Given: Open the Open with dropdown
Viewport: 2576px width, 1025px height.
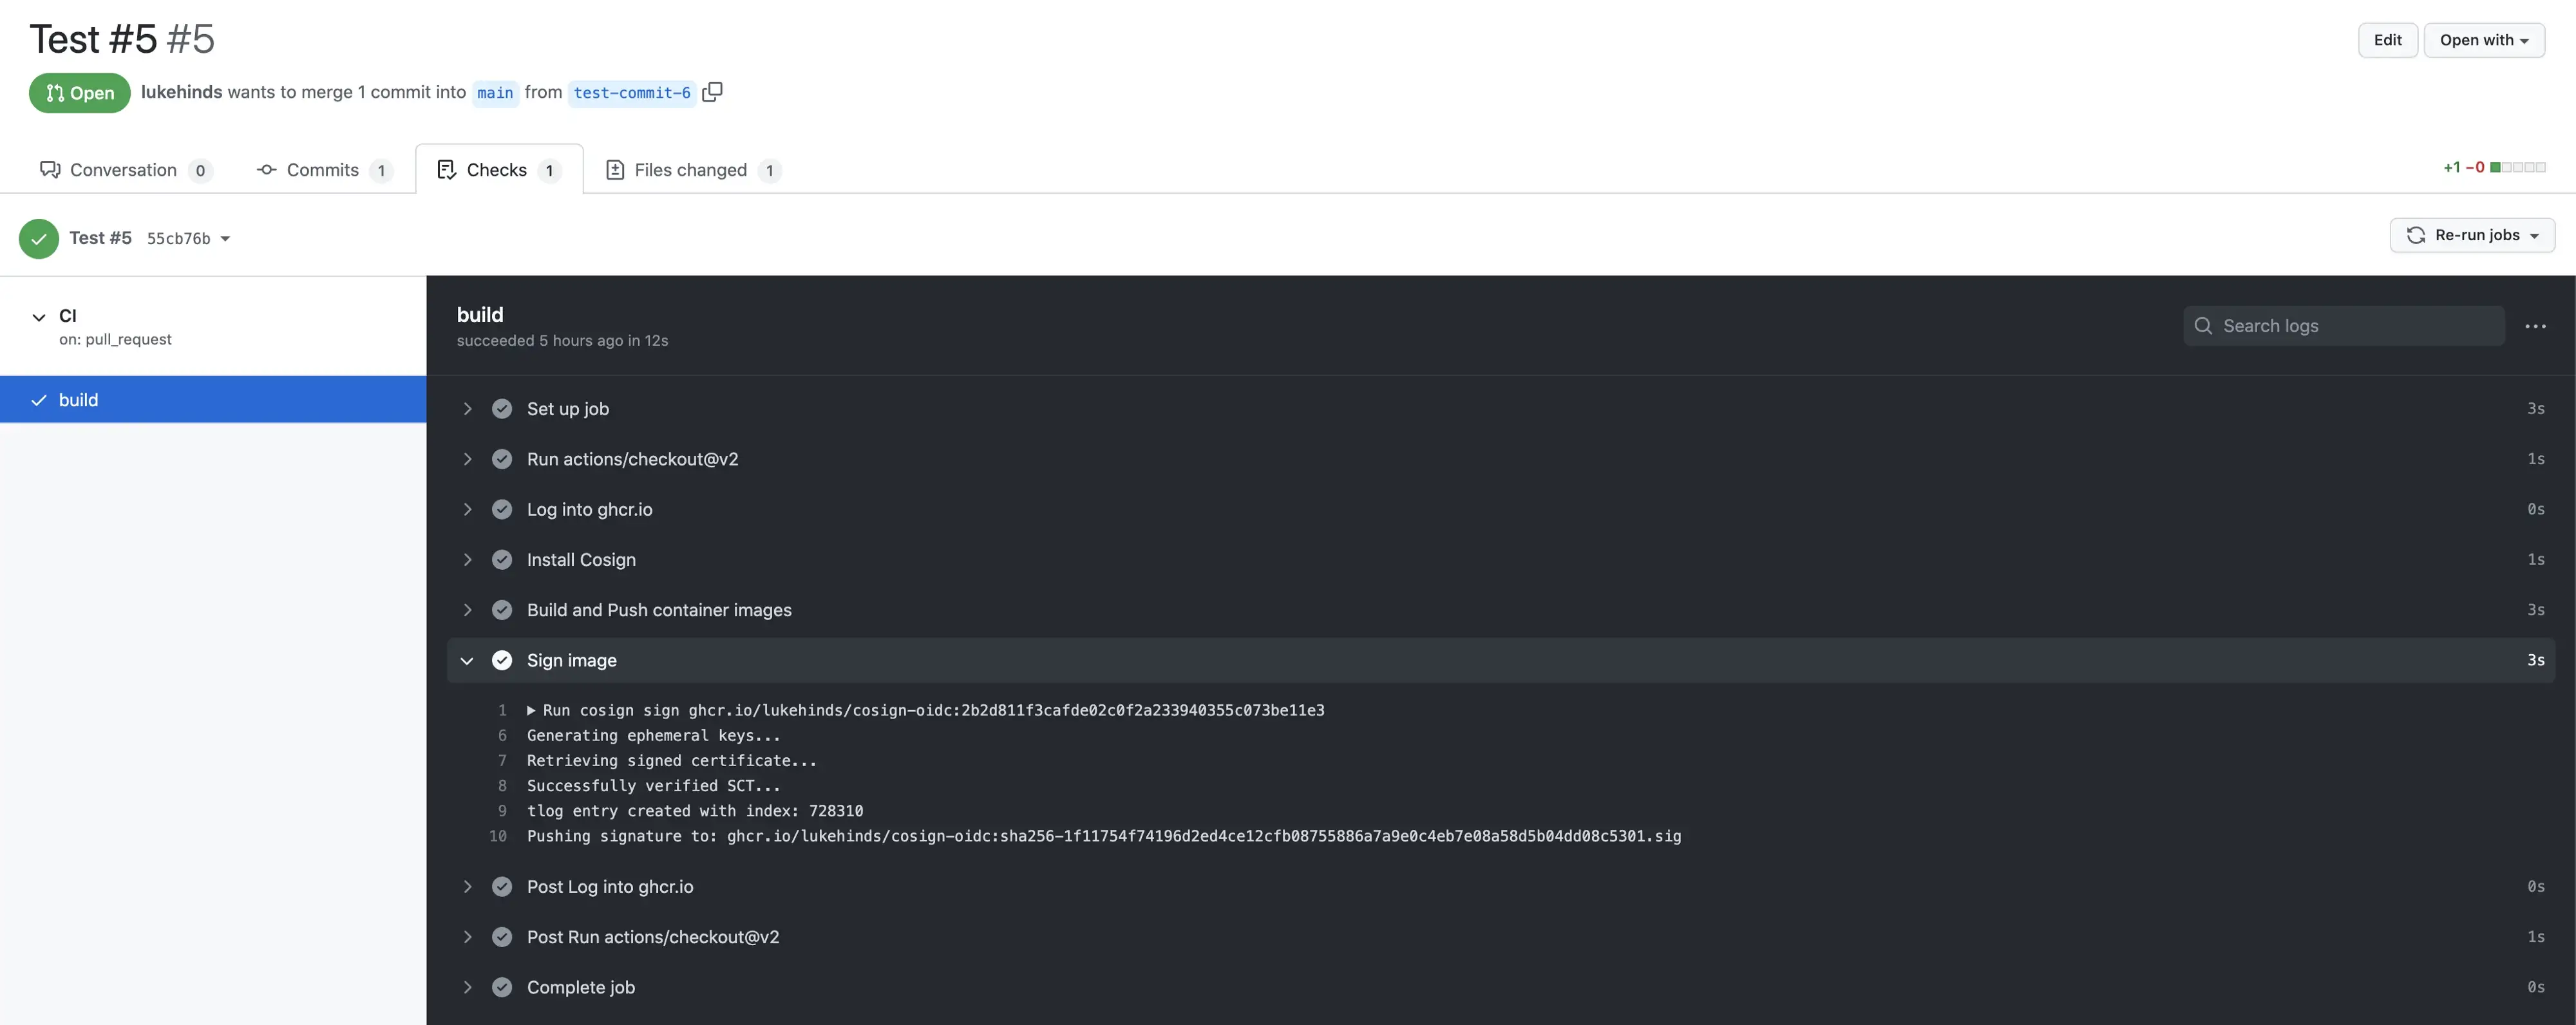Looking at the screenshot, I should [2484, 40].
